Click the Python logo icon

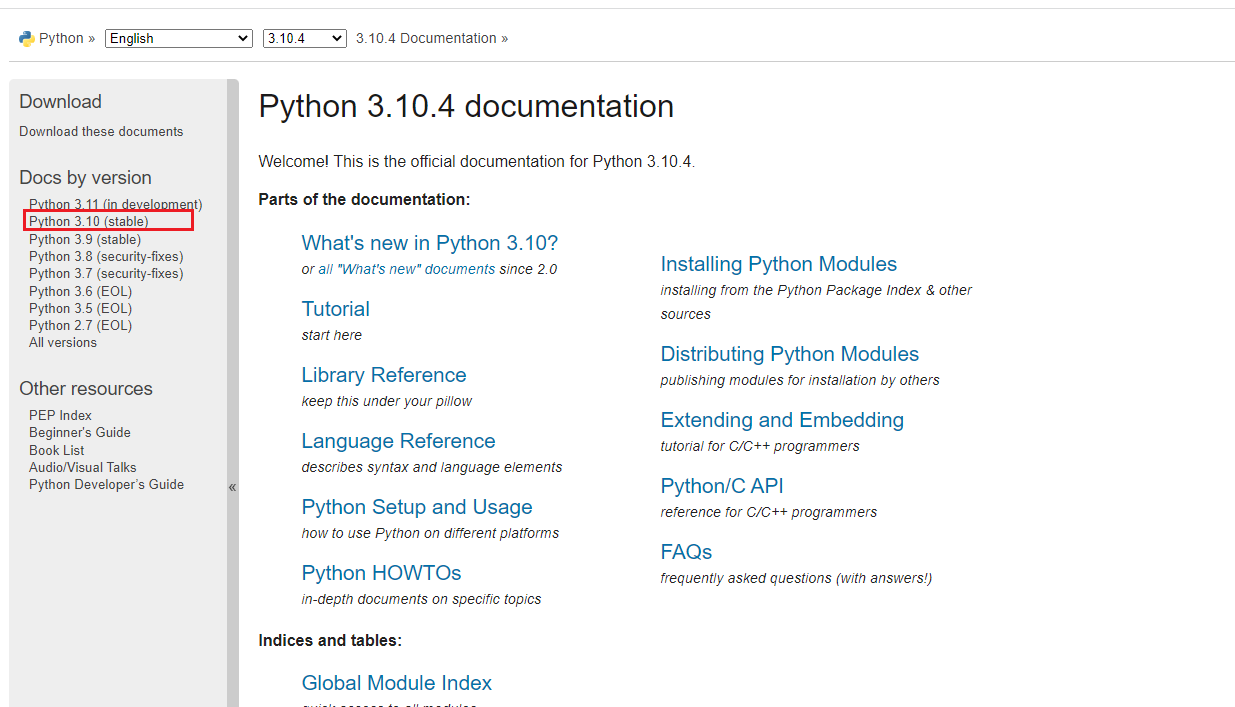pos(26,39)
